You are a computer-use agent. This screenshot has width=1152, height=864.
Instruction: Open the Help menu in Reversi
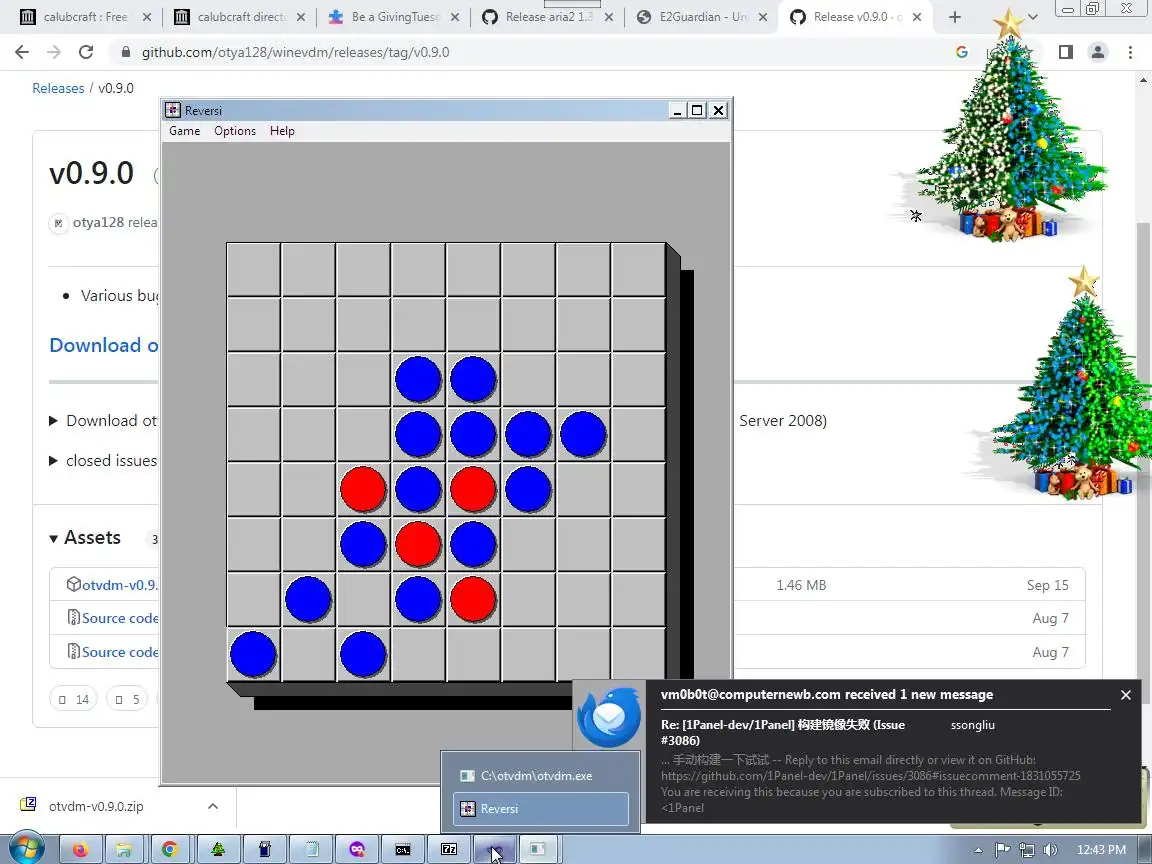[282, 131]
